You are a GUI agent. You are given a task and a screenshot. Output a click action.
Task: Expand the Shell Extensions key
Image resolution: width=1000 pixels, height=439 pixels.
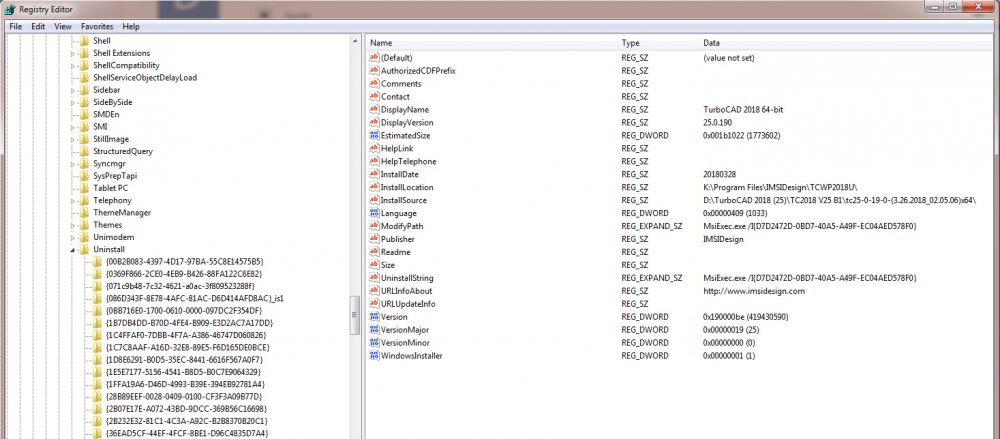point(72,54)
